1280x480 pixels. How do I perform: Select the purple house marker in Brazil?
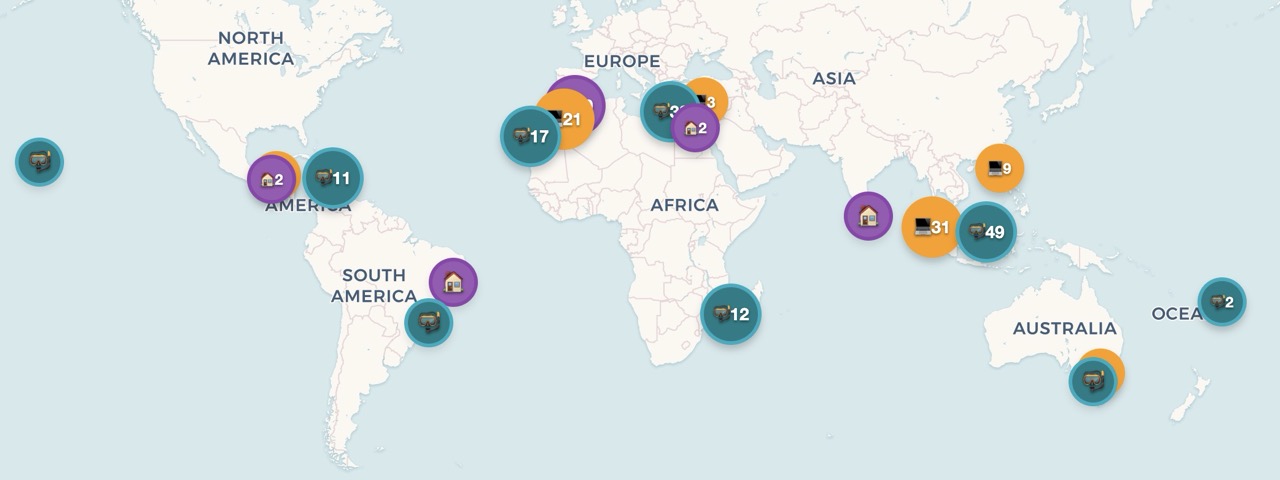[x=453, y=282]
